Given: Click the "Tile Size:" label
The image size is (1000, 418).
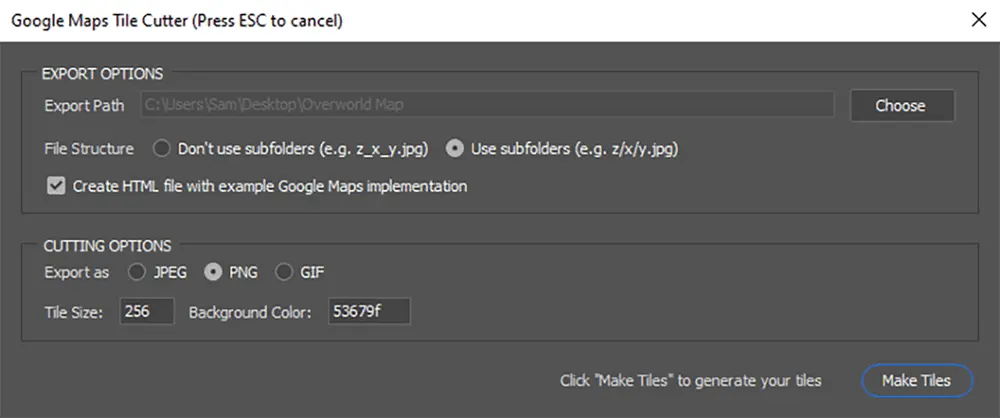Looking at the screenshot, I should [74, 313].
